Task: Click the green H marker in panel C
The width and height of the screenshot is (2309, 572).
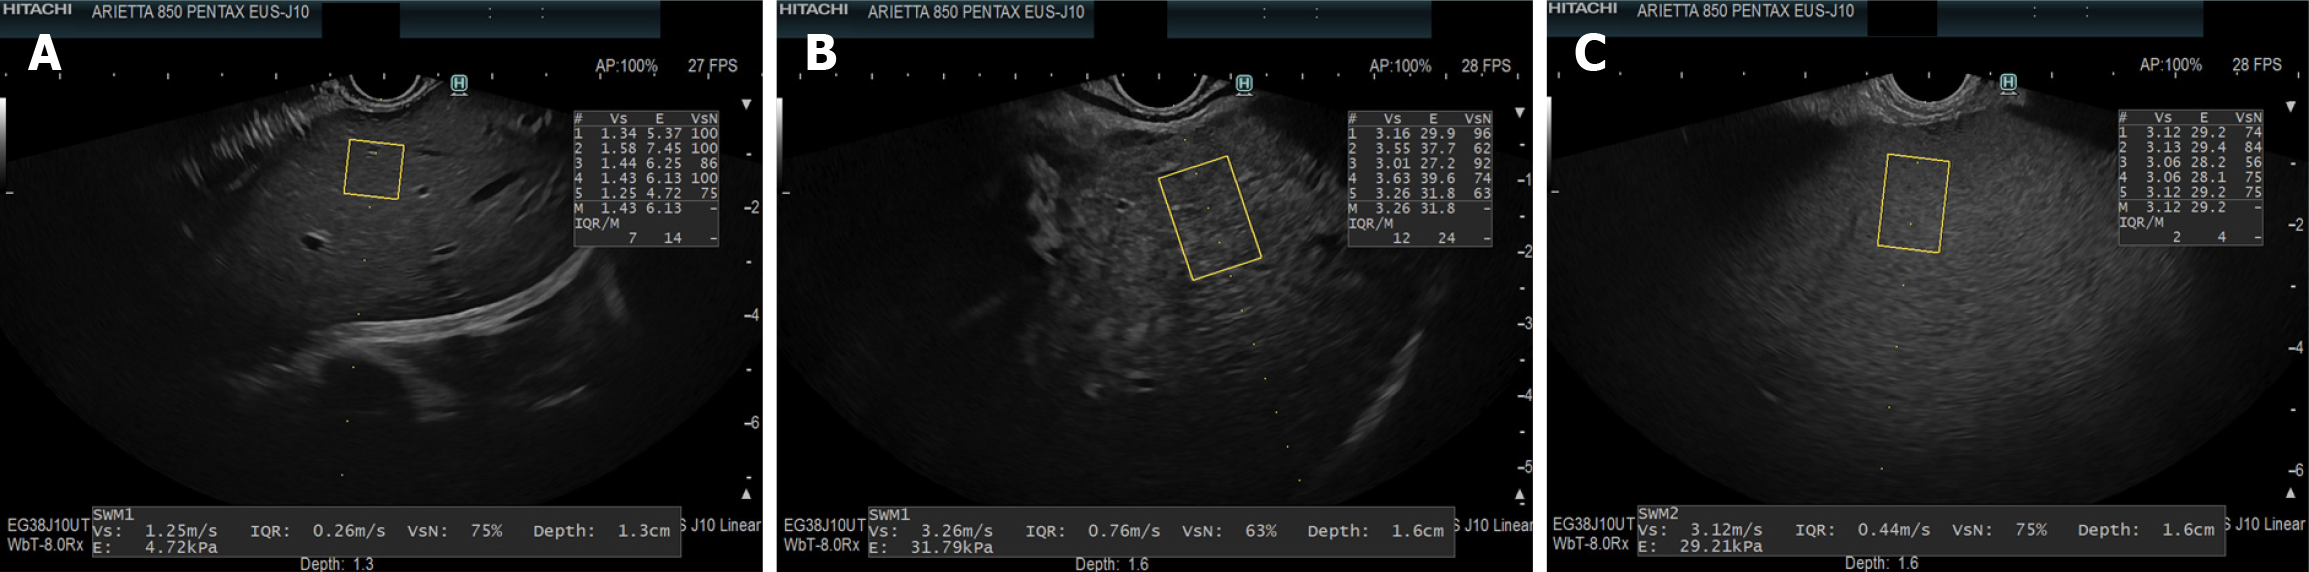Action: (2008, 83)
